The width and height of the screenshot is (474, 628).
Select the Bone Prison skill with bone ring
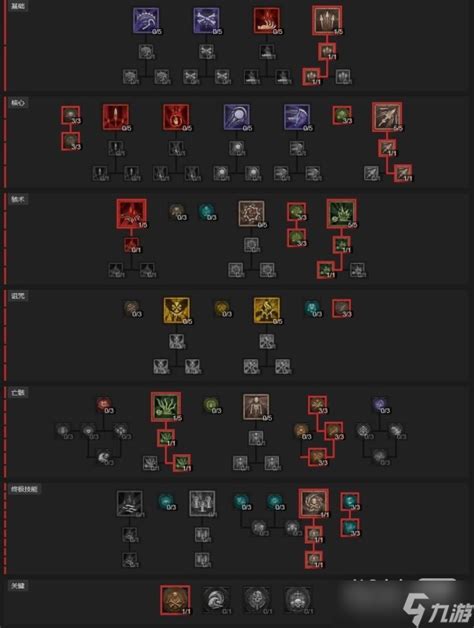tap(251, 213)
